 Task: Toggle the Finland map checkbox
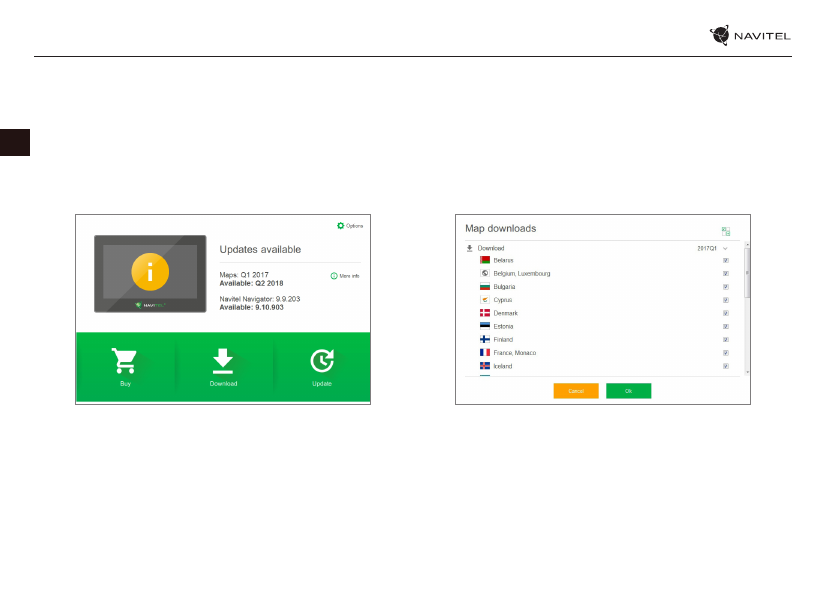(726, 340)
